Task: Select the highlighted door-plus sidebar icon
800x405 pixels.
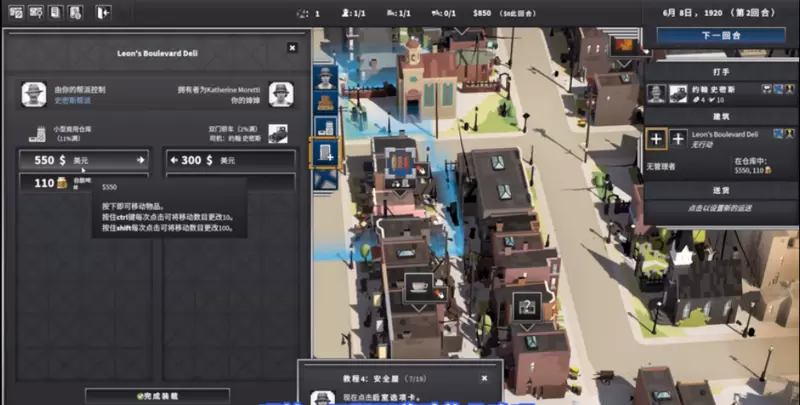Action: 325,152
